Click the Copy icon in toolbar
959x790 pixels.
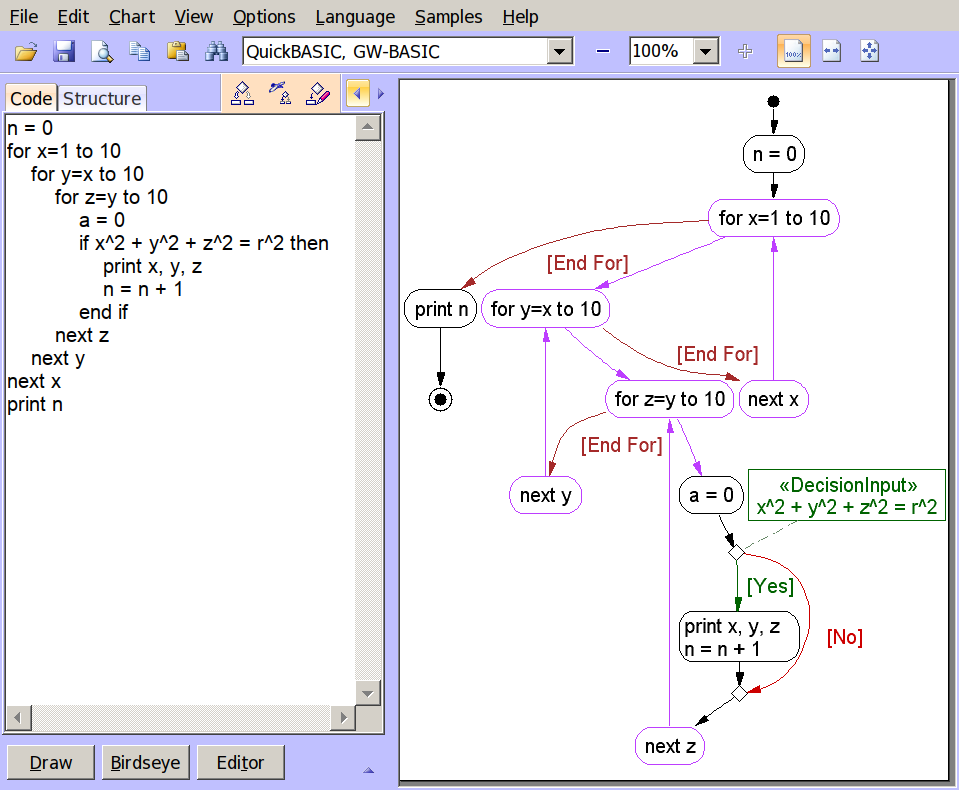[140, 52]
